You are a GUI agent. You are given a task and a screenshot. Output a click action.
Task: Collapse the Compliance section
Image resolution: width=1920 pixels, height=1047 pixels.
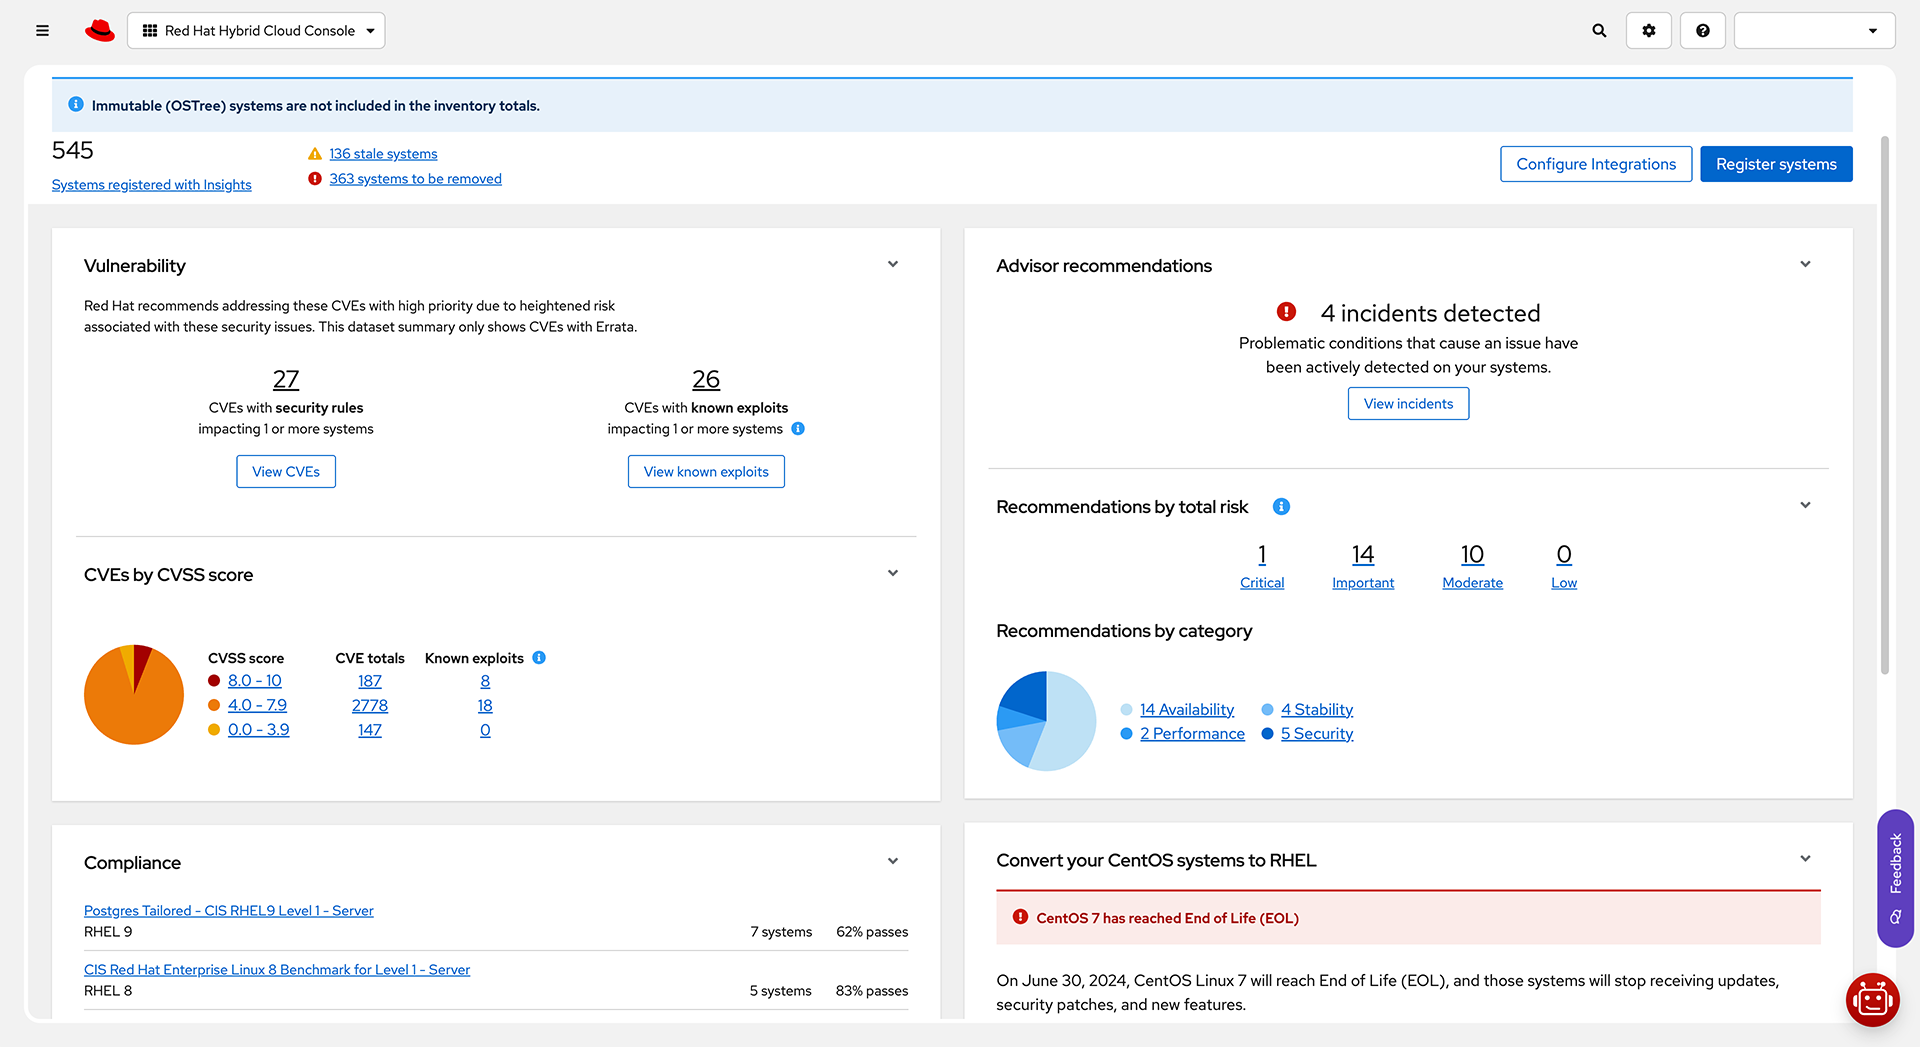pyautogui.click(x=893, y=862)
